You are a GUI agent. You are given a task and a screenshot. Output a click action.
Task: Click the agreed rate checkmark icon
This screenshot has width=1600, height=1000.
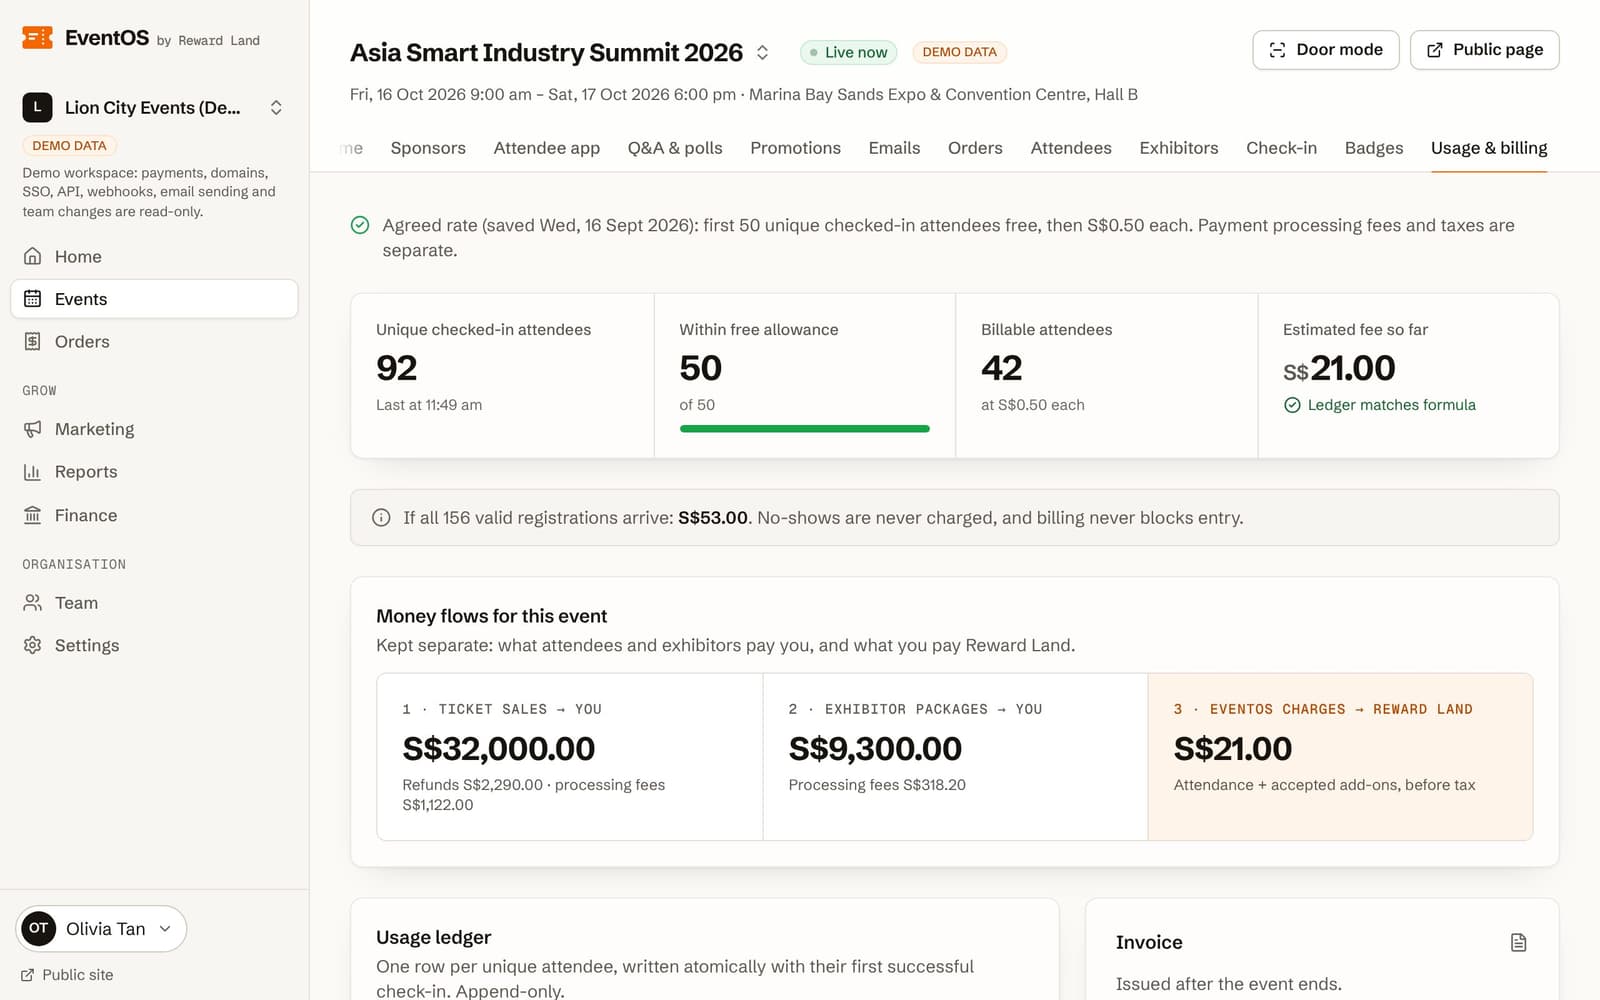tap(360, 225)
